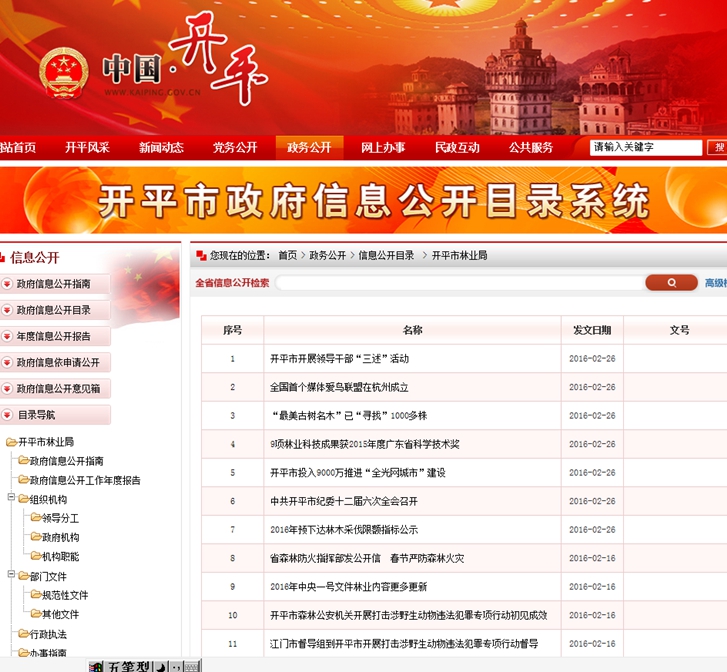Open the 政务公开 navigation tab

309,147
